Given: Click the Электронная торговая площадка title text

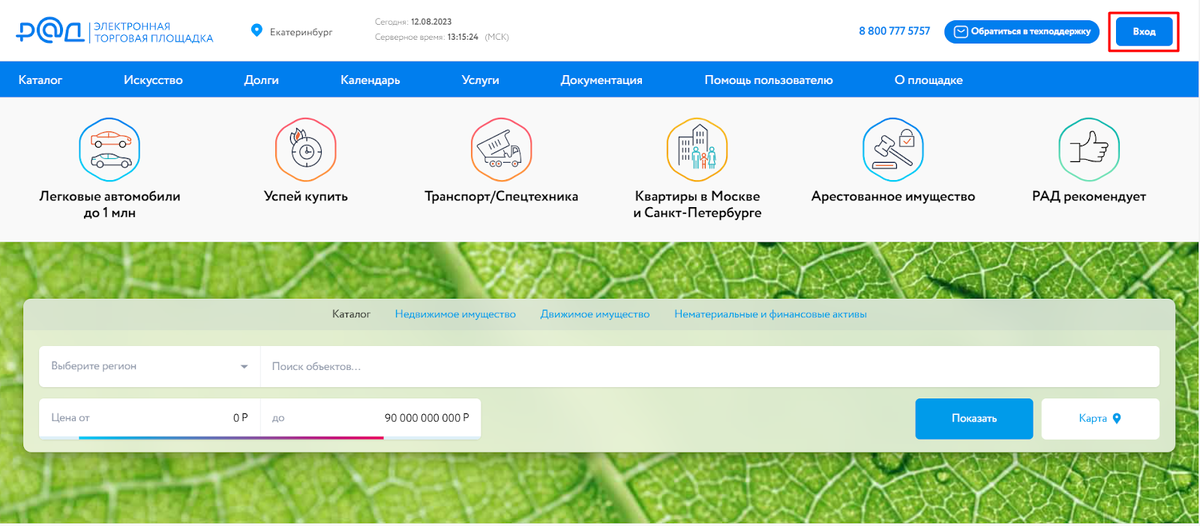Looking at the screenshot, I should (x=152, y=32).
